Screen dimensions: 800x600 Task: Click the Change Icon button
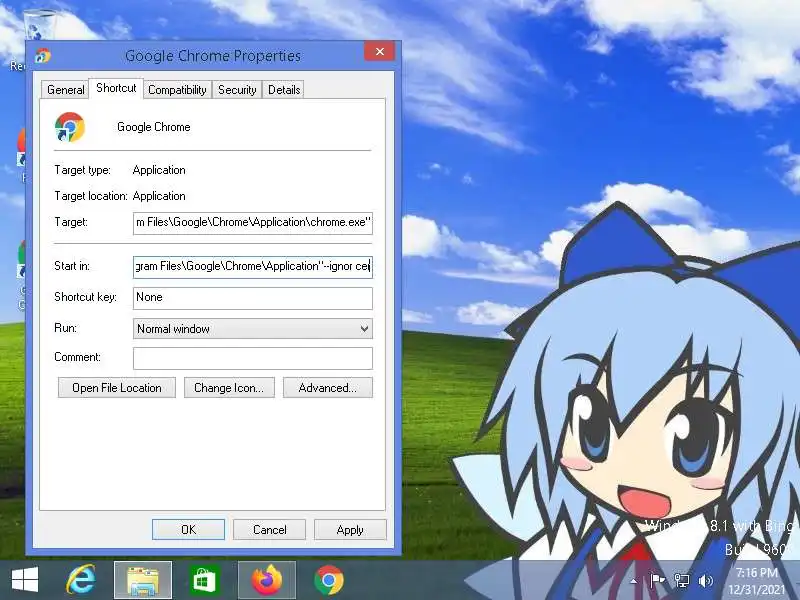tap(229, 388)
